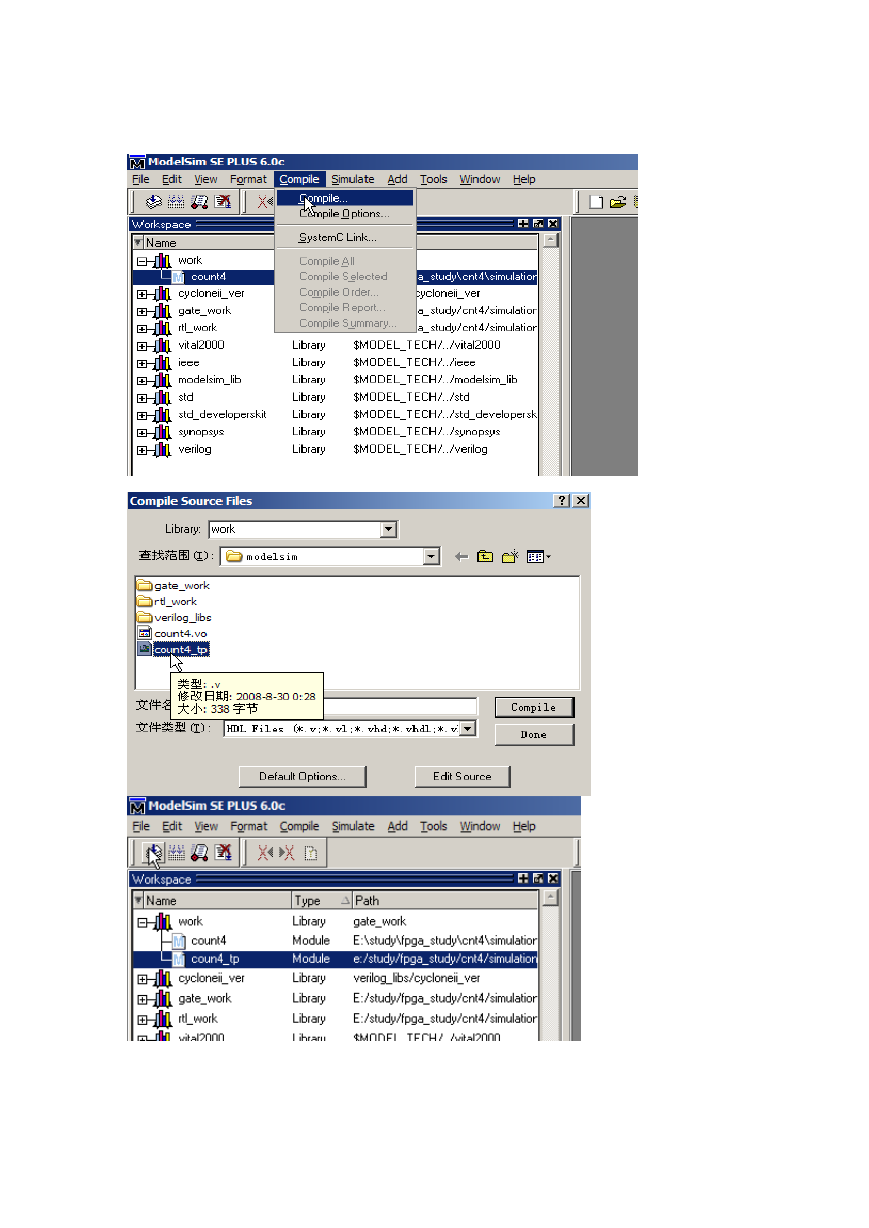Select the synopsys library row in top Workspace
This screenshot has height=1228, width=869.
335,432
